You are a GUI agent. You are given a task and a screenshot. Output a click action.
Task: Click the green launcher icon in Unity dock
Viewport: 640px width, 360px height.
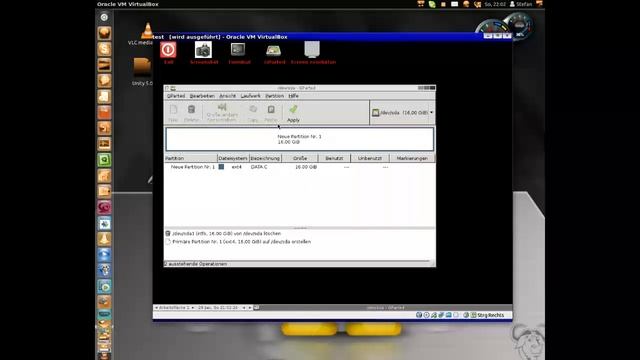pos(104,160)
